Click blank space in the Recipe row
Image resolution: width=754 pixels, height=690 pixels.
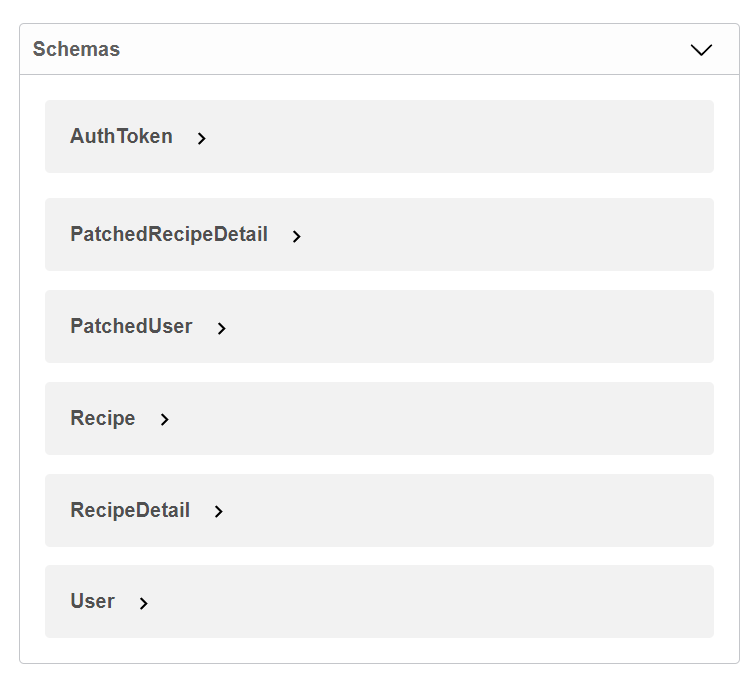438,418
